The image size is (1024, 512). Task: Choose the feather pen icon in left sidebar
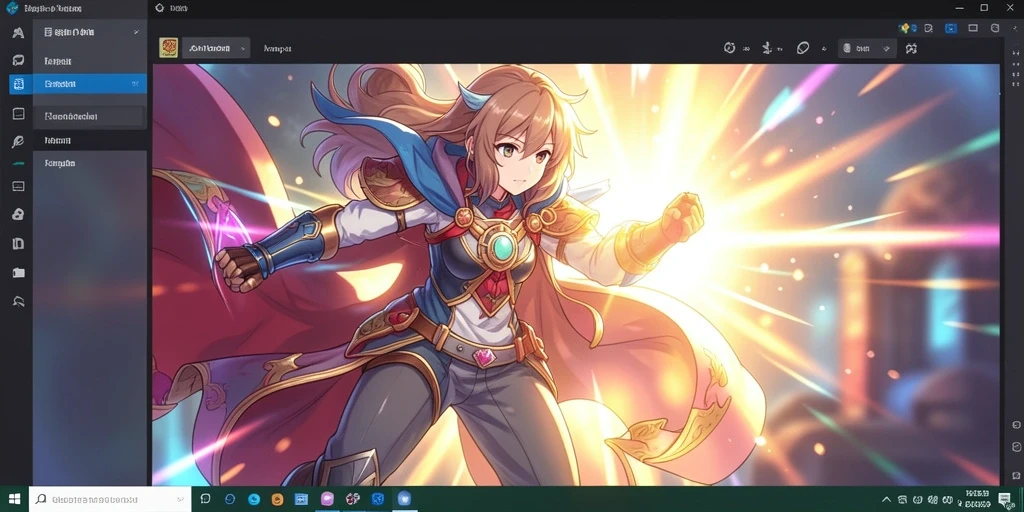18,142
